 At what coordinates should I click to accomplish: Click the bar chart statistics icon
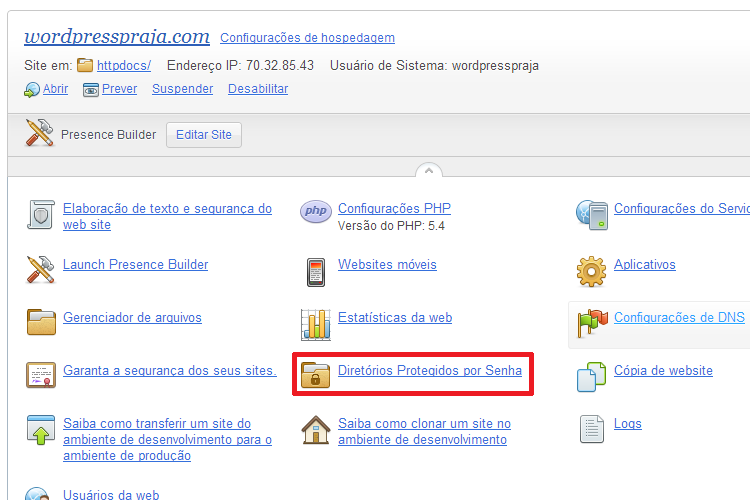click(316, 325)
